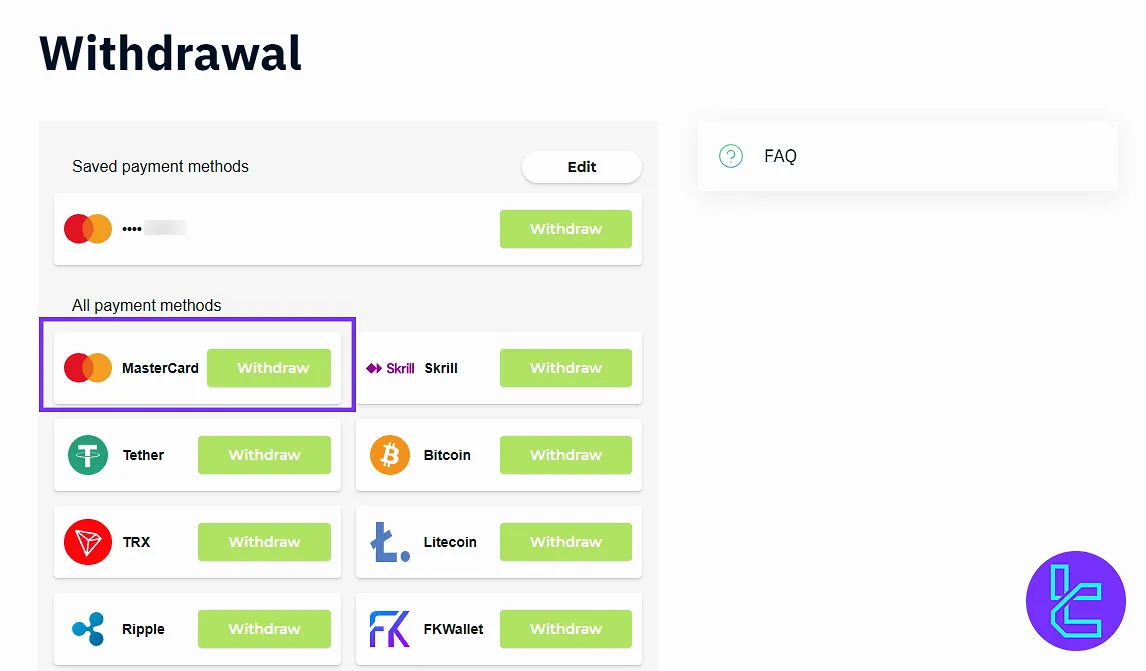Withdraw via Skrill
The image size is (1146, 671).
point(566,368)
